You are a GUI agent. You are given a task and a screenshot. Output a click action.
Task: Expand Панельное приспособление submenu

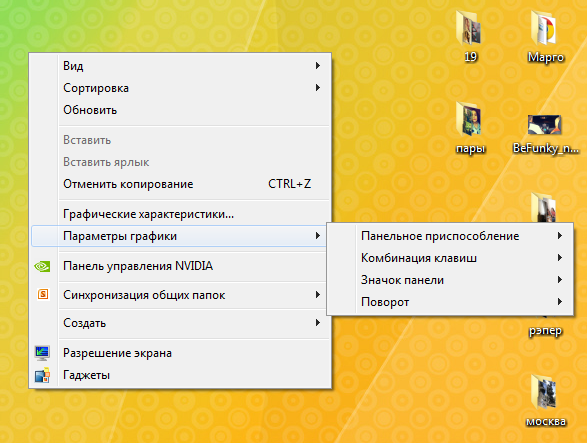click(450, 236)
